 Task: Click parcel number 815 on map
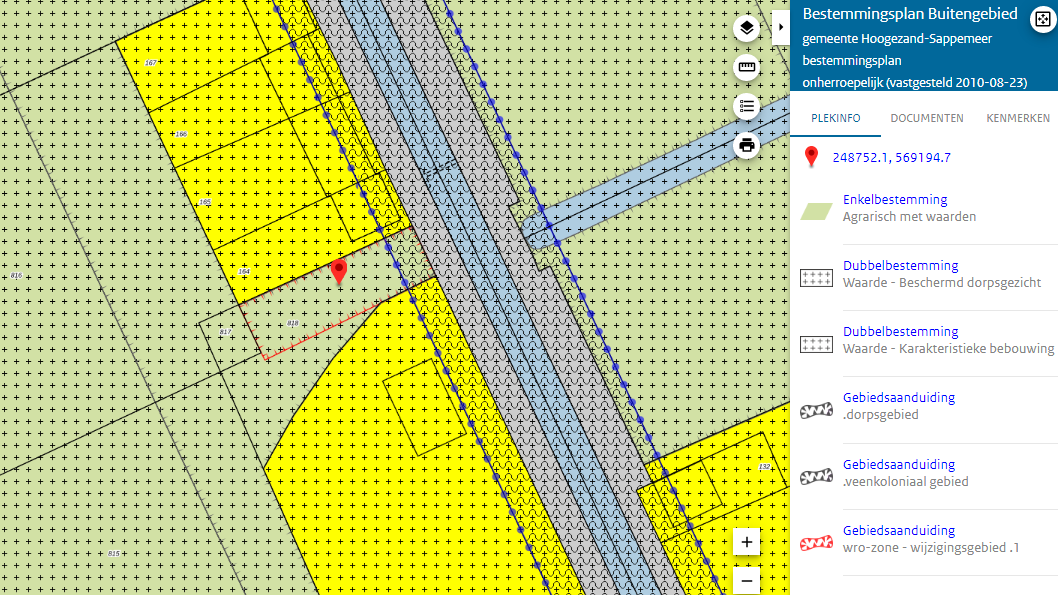113,554
